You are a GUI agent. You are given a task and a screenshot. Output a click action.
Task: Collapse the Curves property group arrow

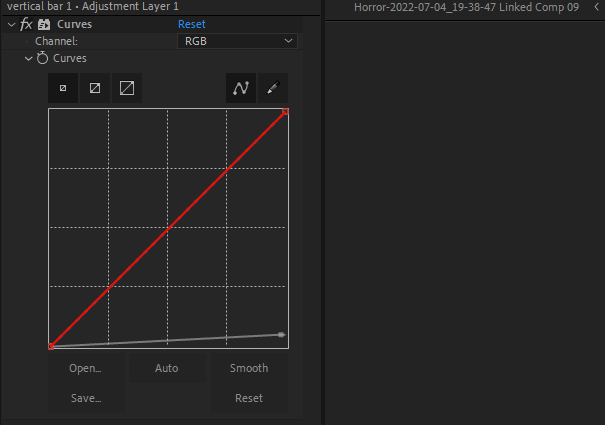coord(28,59)
